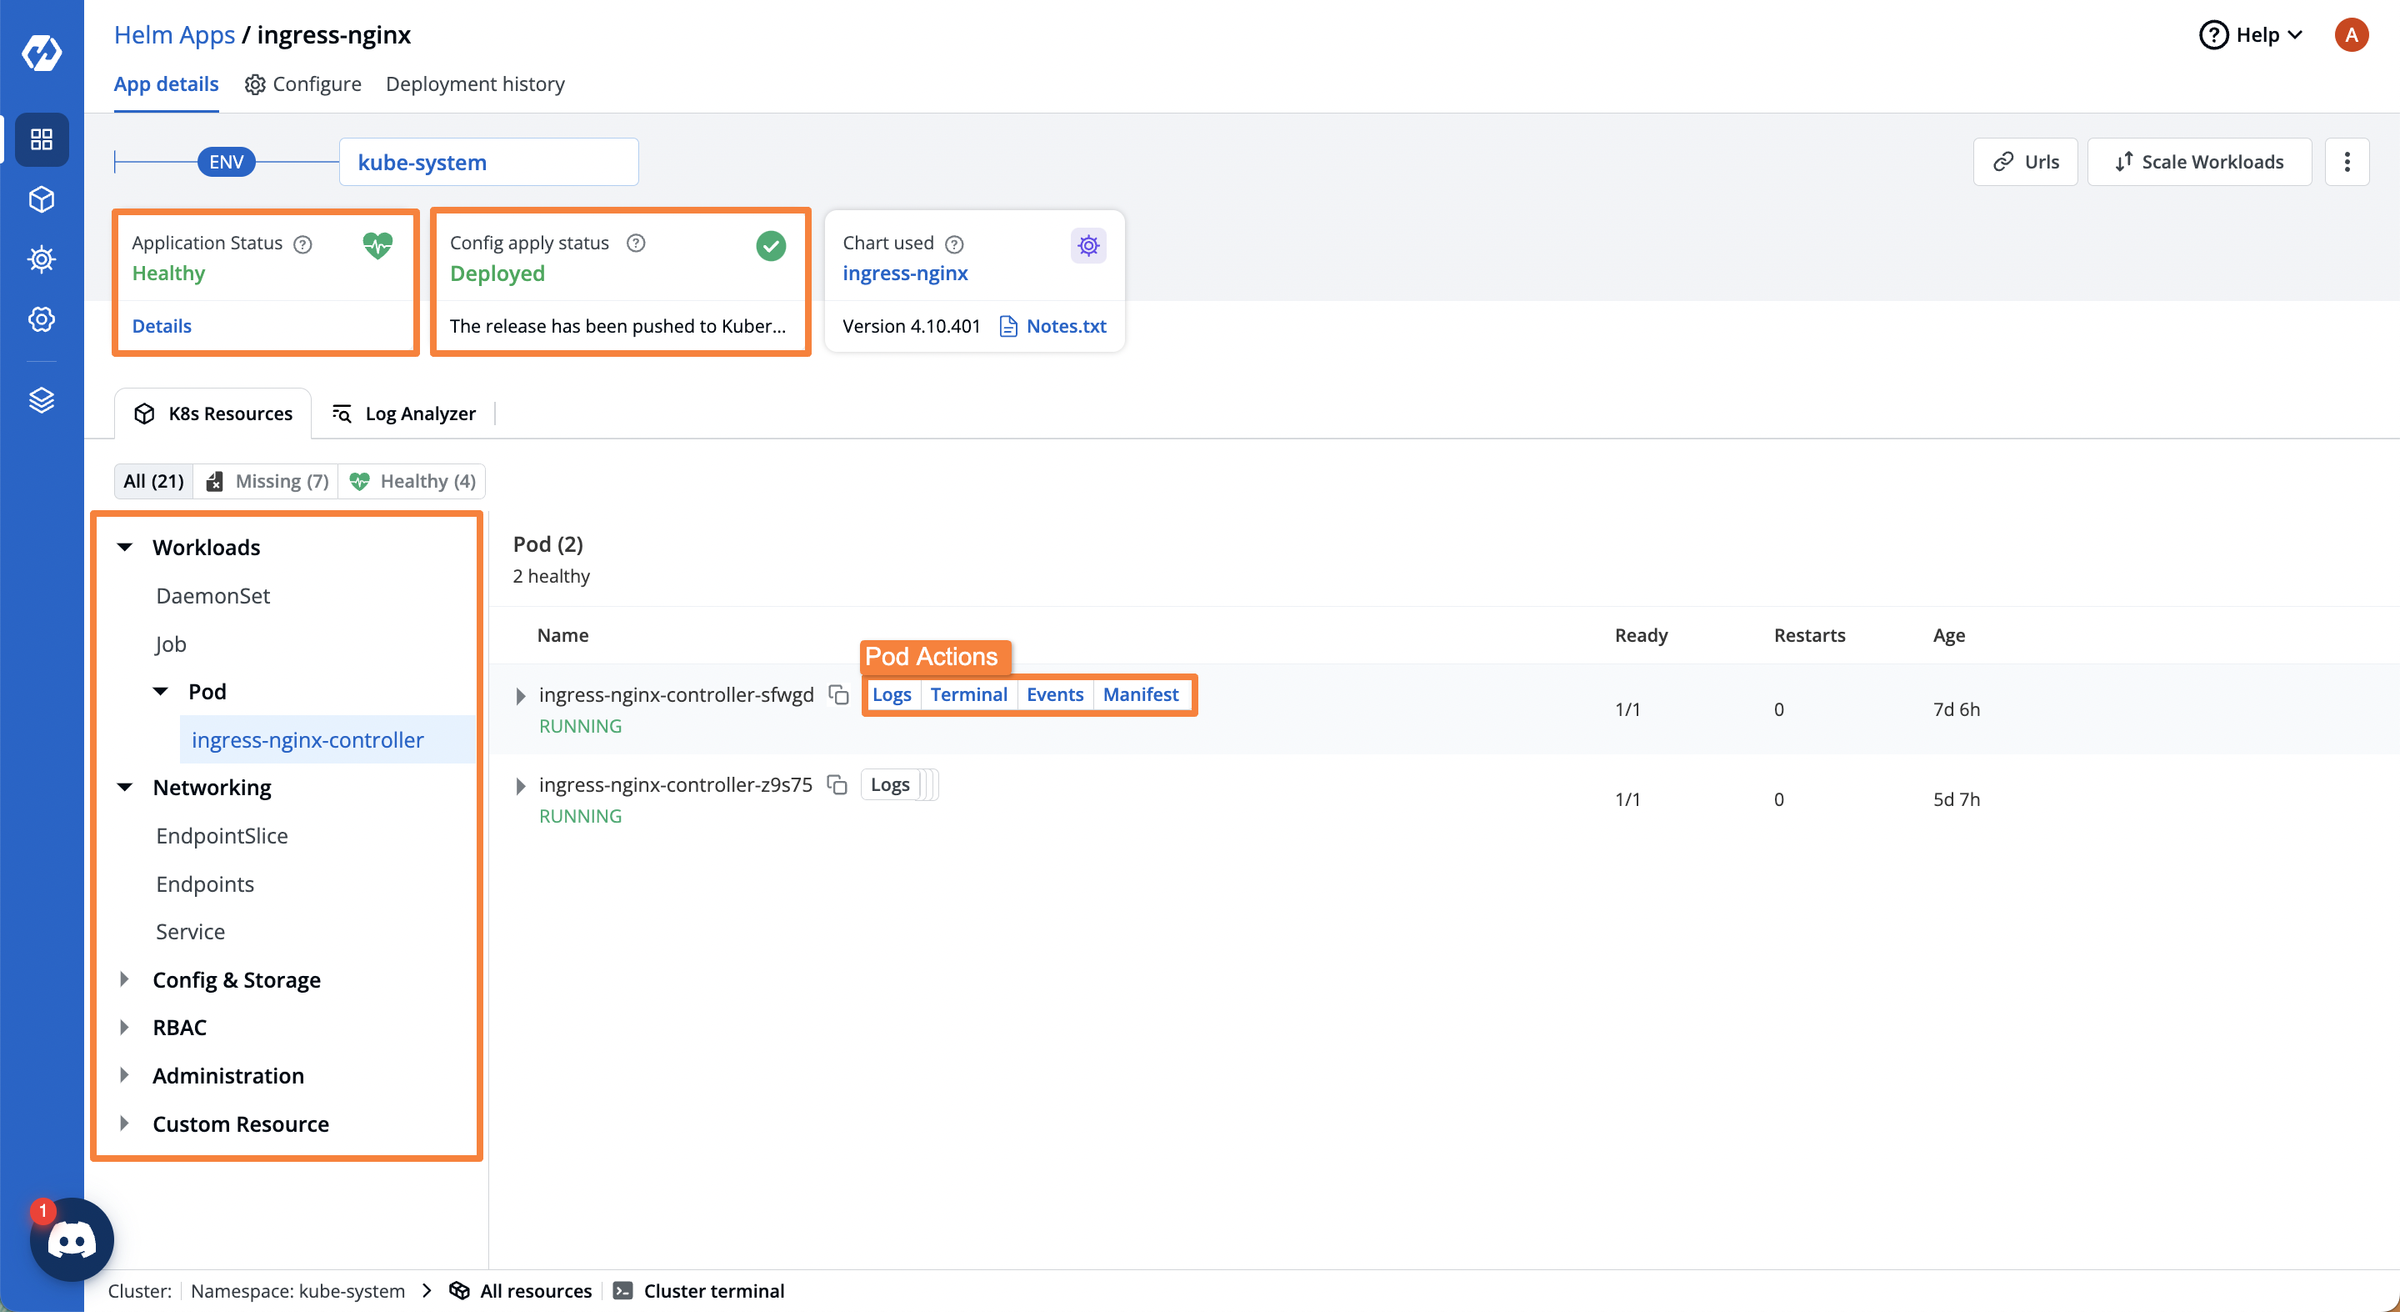
Task: Open the Discord chat bubble icon
Action: tap(71, 1240)
